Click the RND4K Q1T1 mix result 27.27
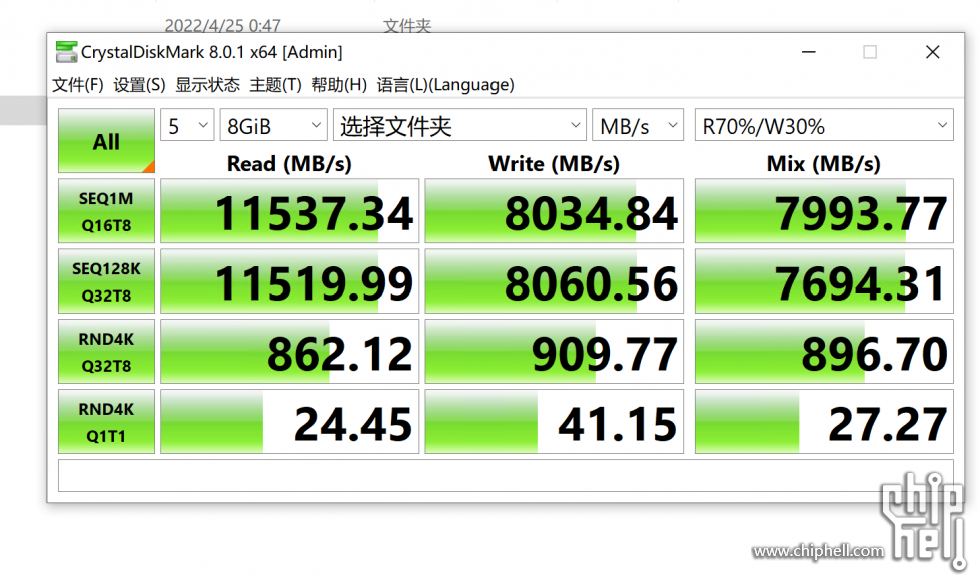 [x=824, y=422]
